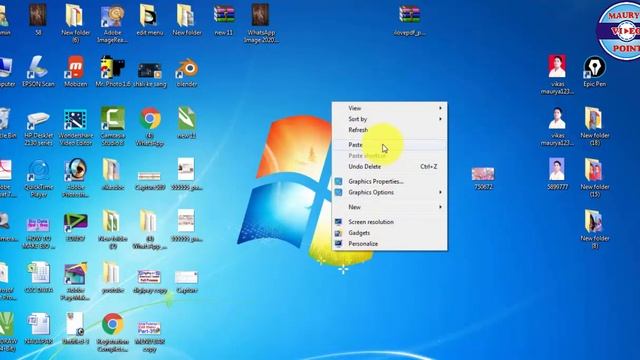Open Gadgets from the context menu
Screen dimensions: 640x360
click(390, 233)
